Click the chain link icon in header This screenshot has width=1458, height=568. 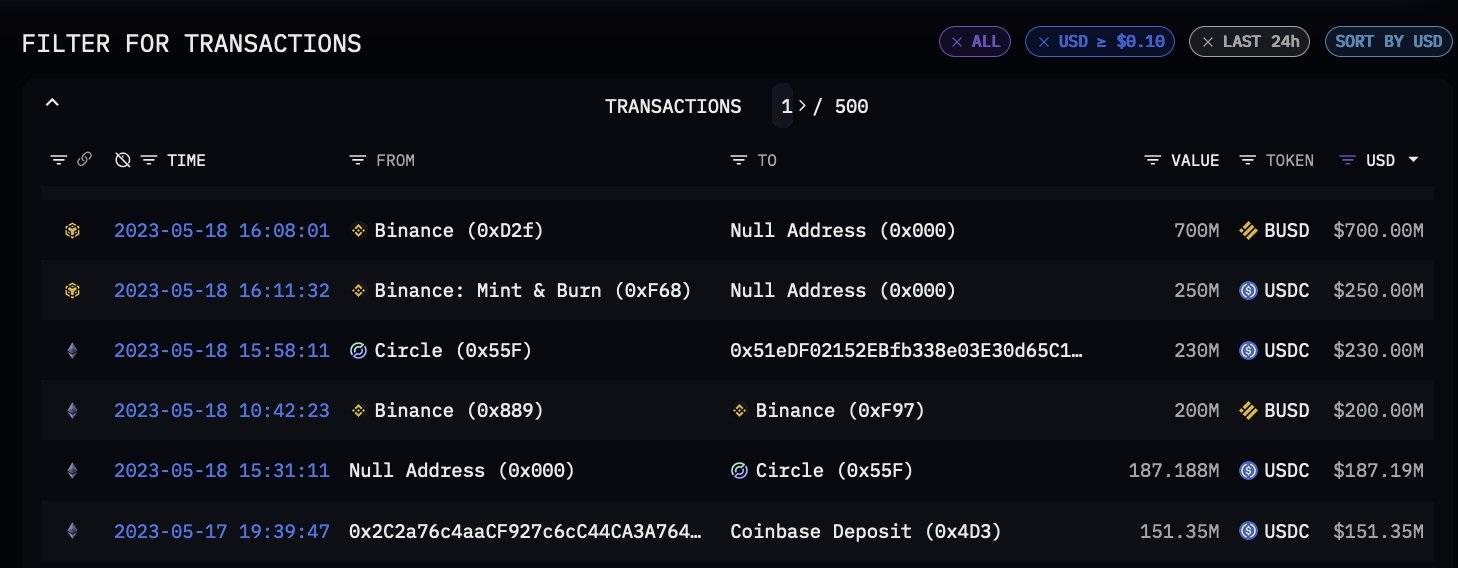pos(85,160)
